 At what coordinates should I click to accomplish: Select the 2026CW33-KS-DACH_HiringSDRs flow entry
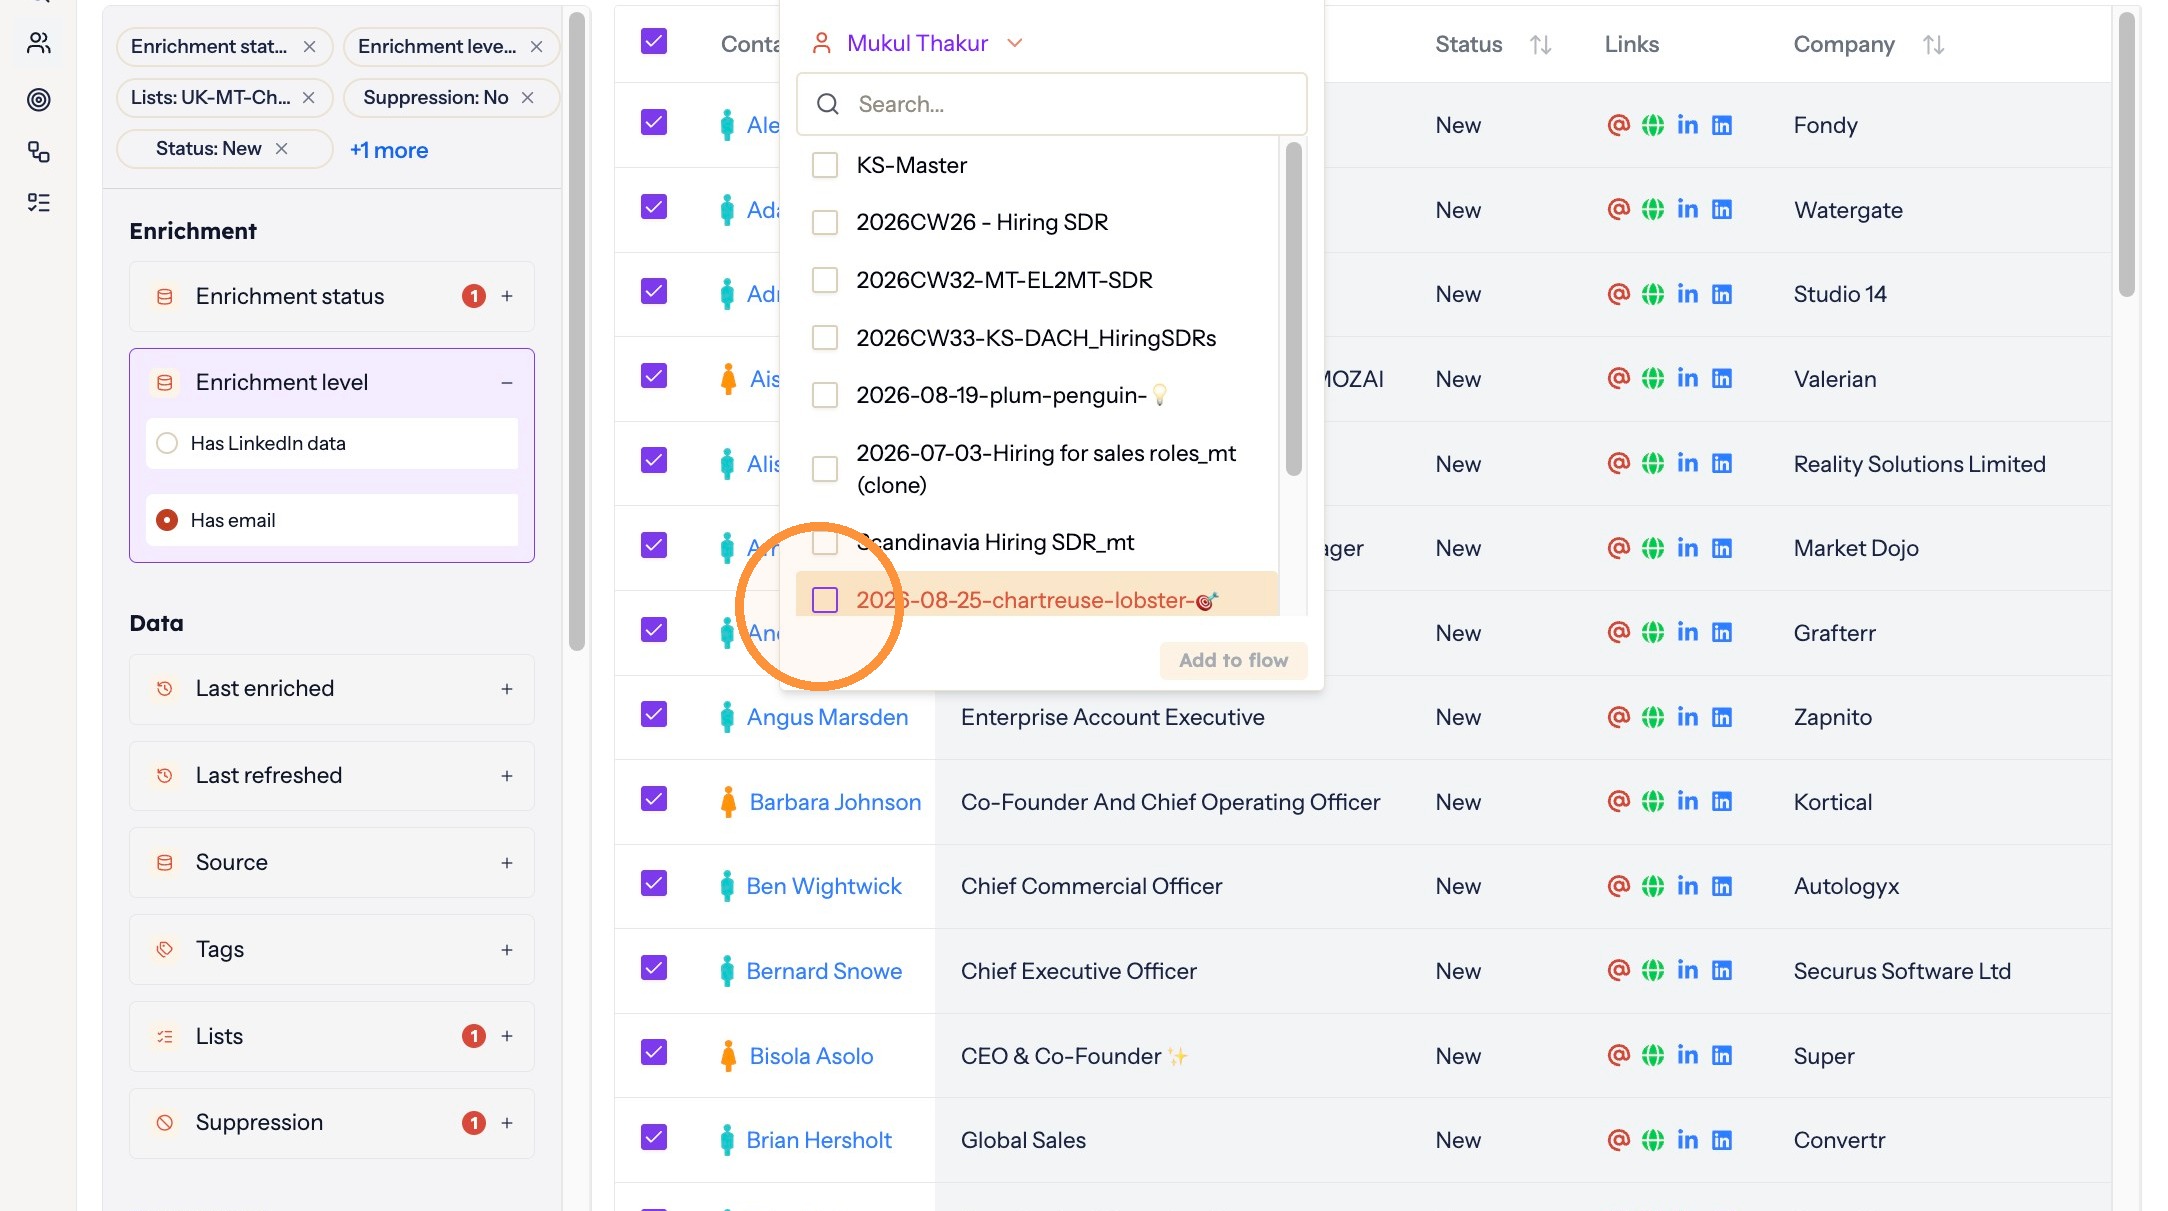1036,338
